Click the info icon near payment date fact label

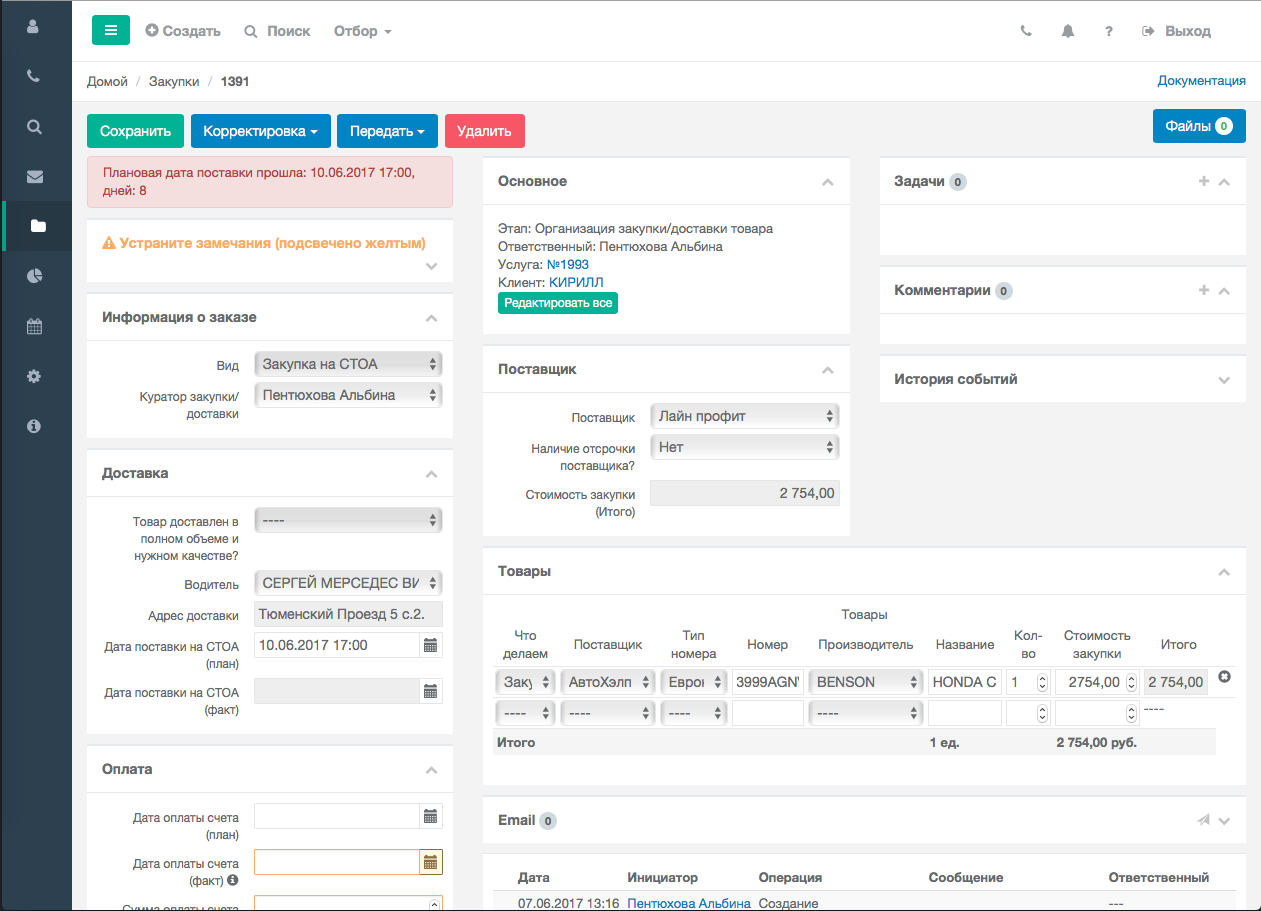[x=233, y=880]
